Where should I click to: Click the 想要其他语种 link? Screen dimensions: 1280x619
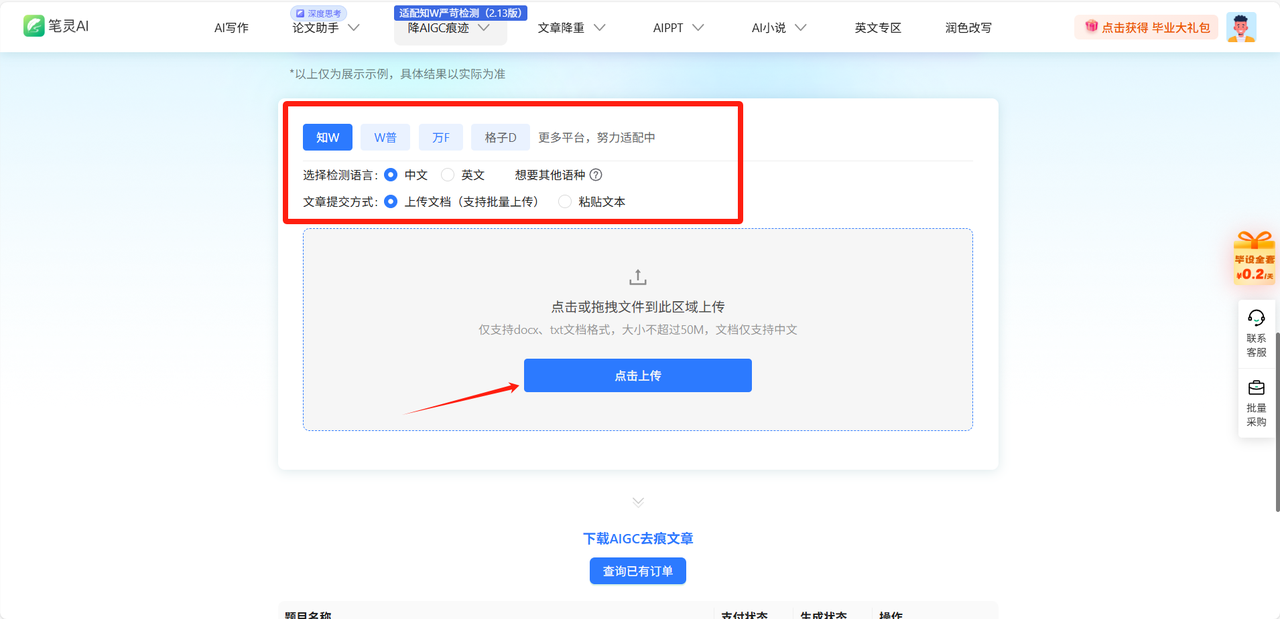549,174
